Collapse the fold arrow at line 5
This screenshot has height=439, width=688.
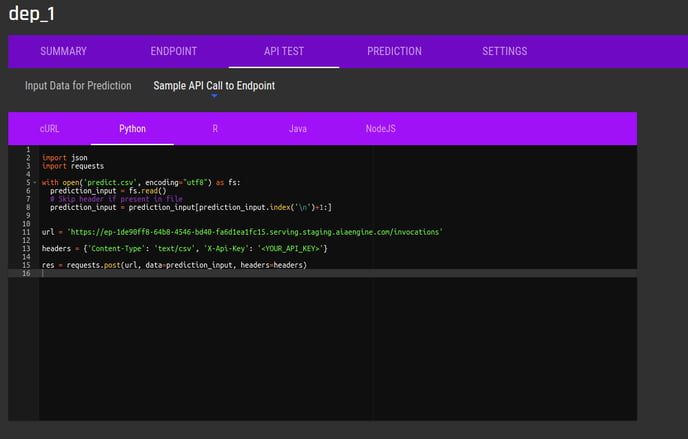point(35,182)
